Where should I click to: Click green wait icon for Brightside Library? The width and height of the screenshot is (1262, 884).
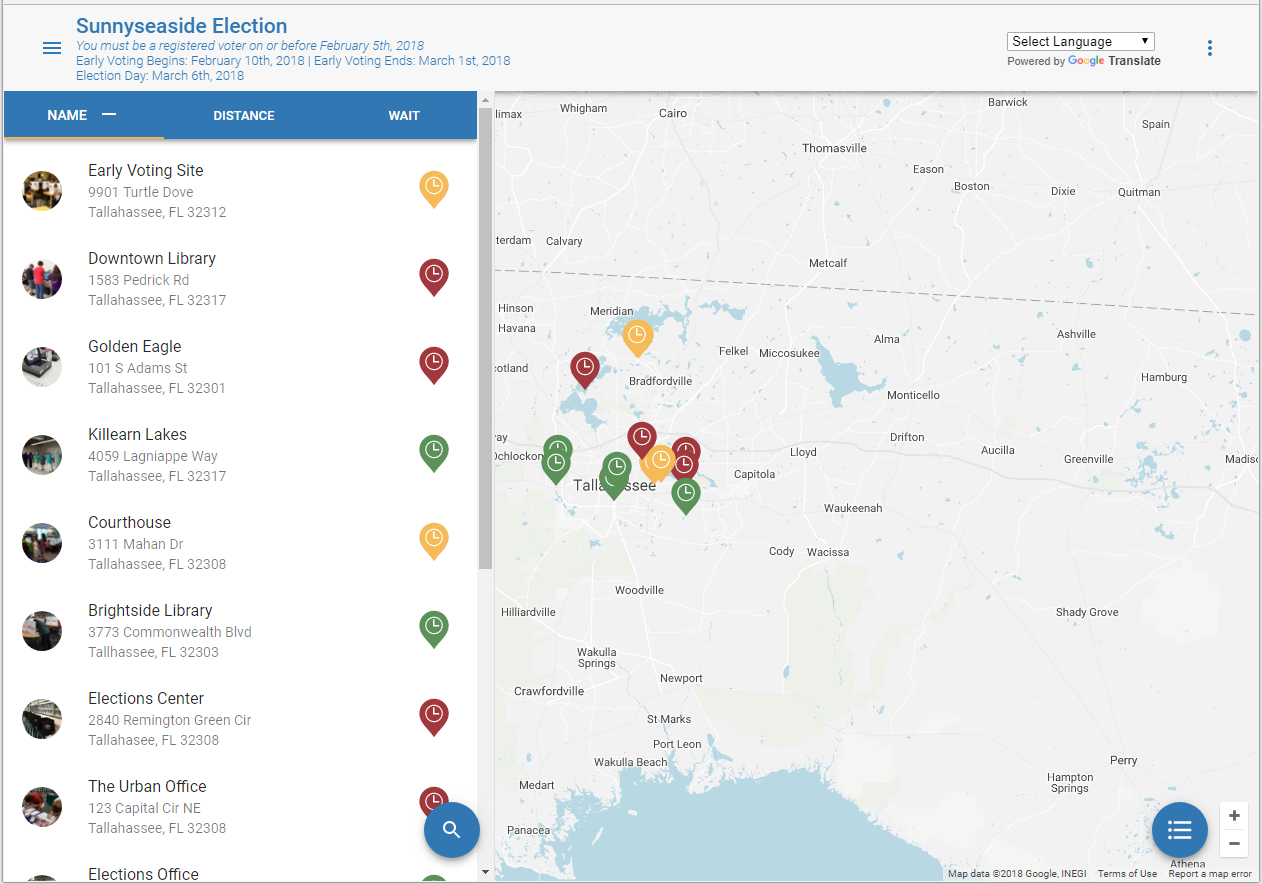(x=434, y=628)
